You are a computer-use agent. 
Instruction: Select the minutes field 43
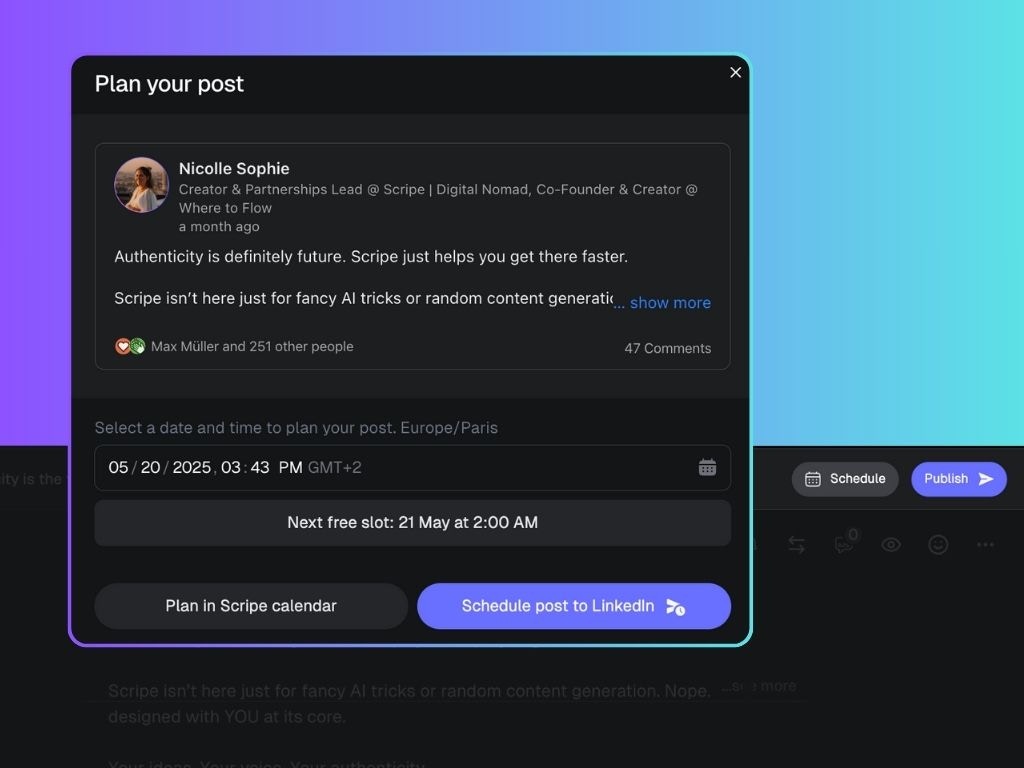point(260,468)
